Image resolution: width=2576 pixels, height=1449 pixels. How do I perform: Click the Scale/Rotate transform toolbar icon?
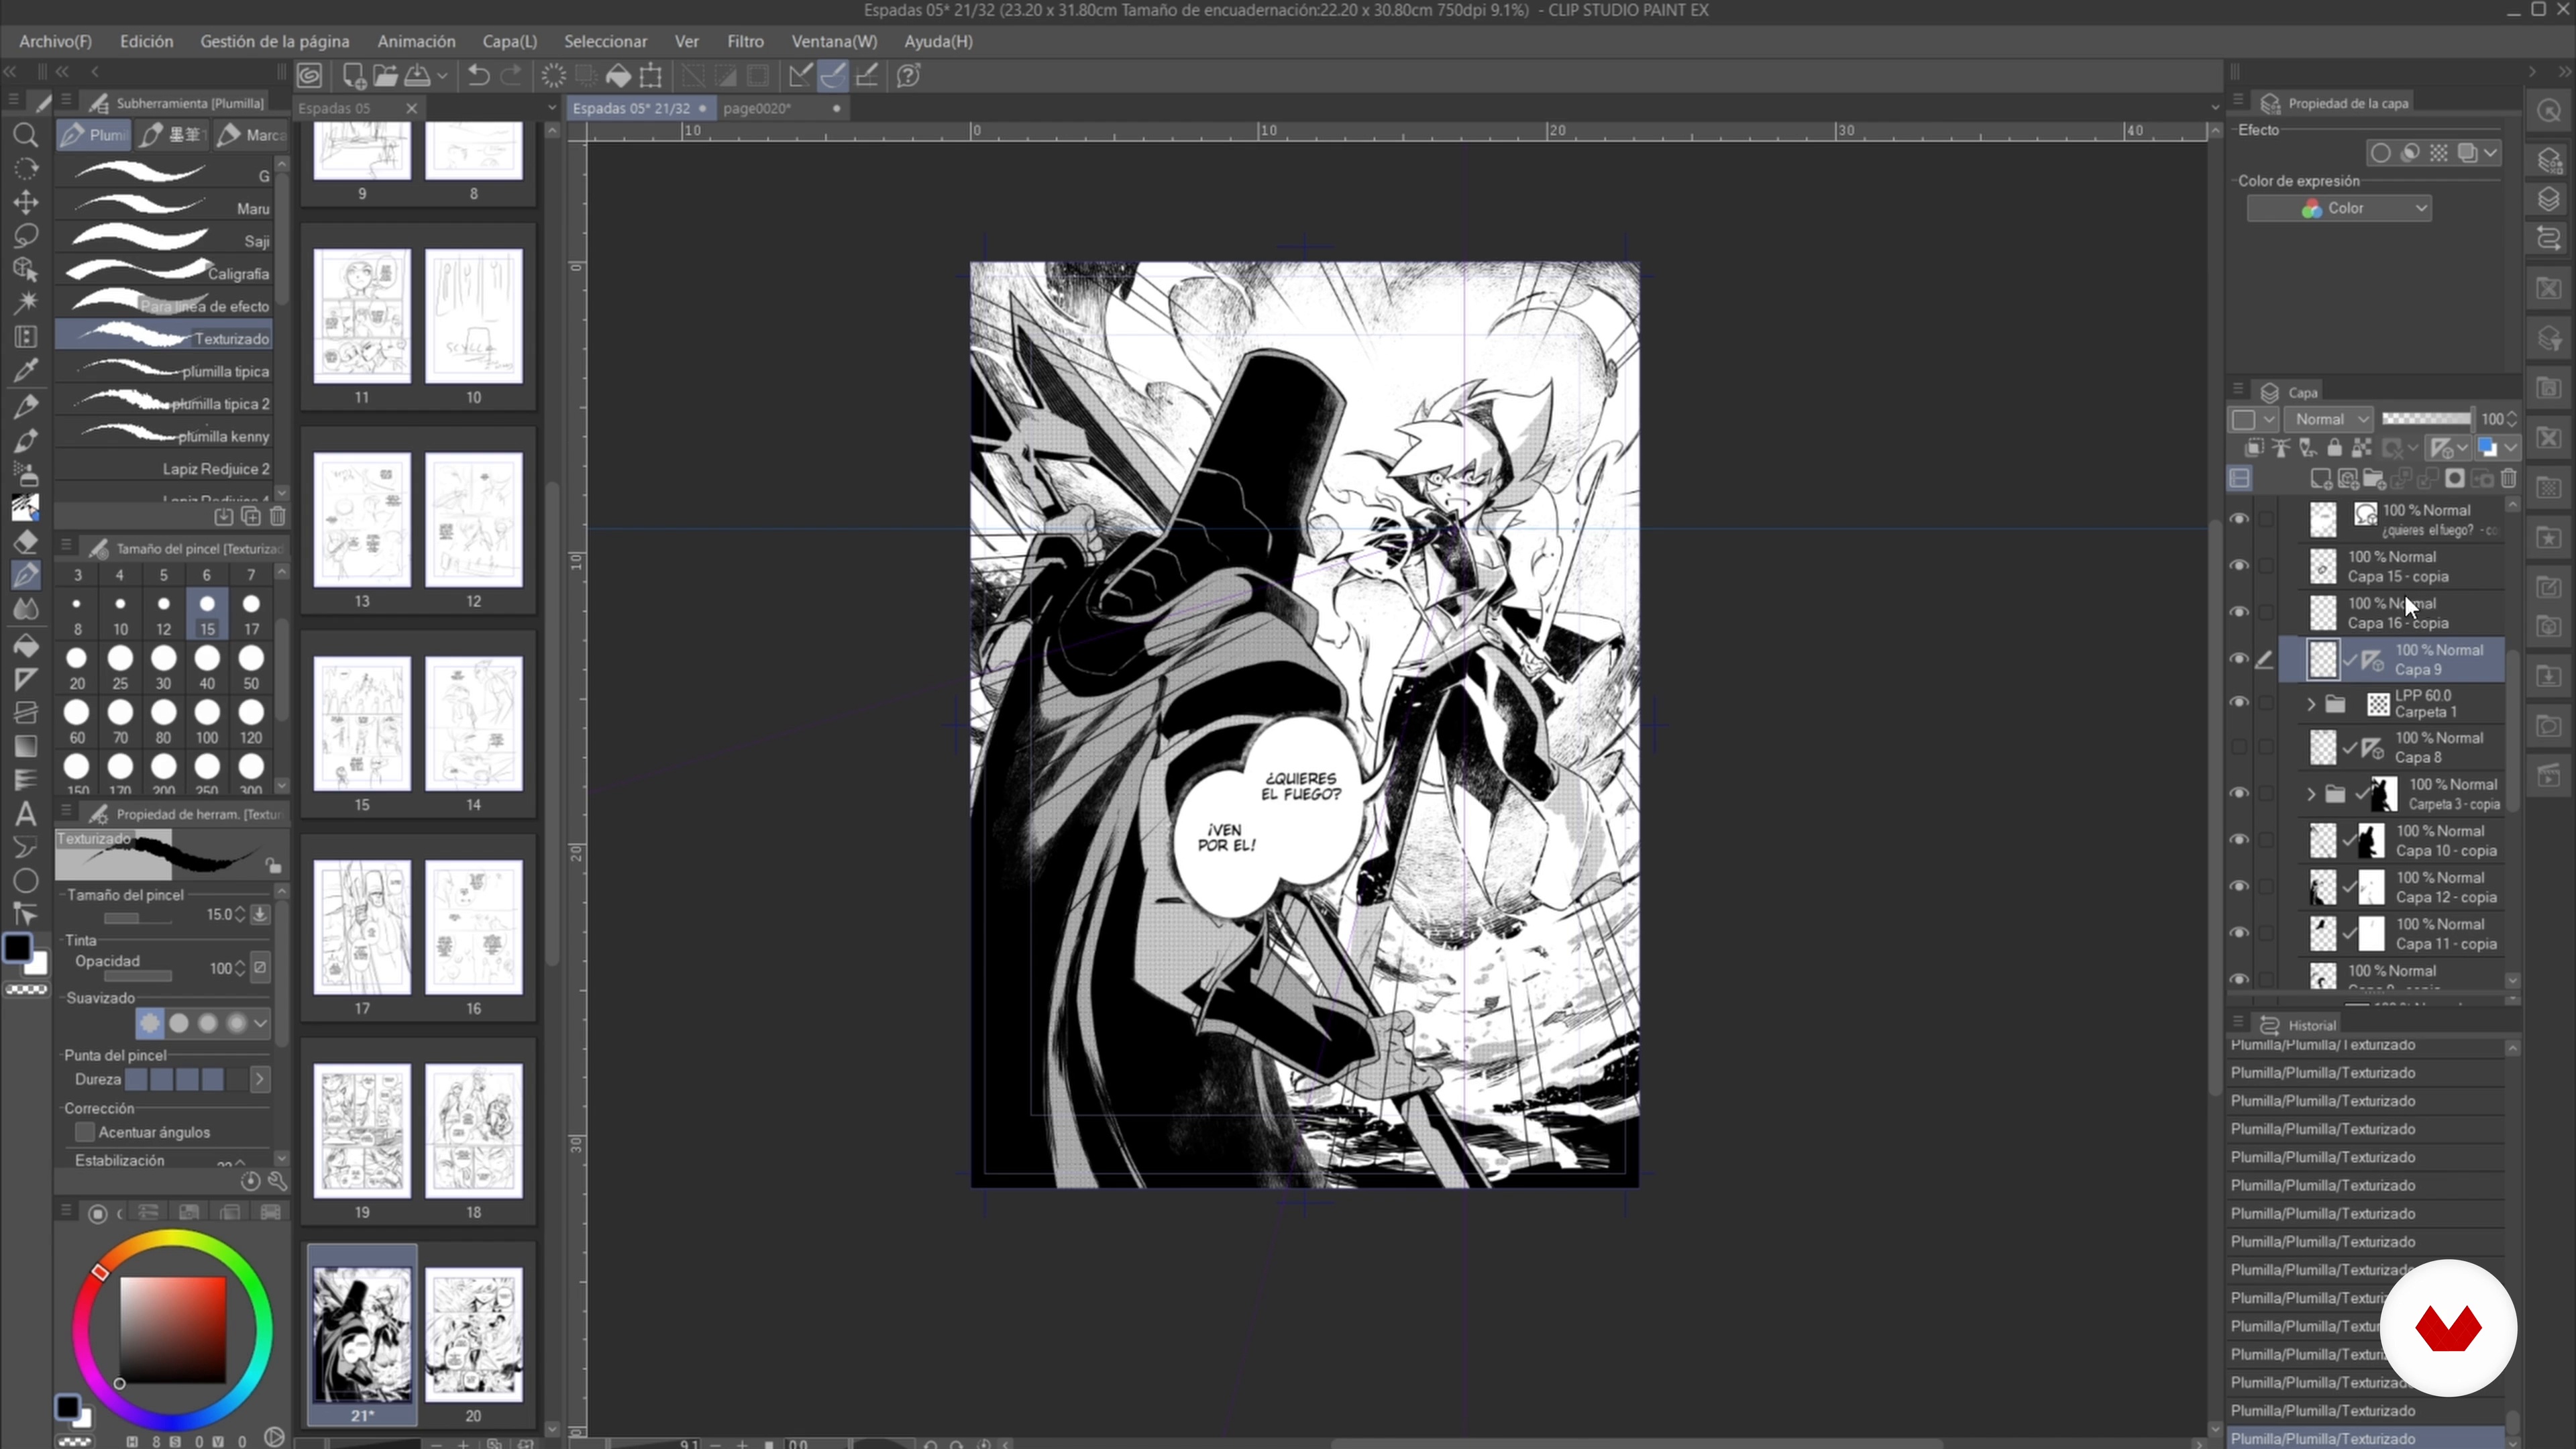(651, 75)
